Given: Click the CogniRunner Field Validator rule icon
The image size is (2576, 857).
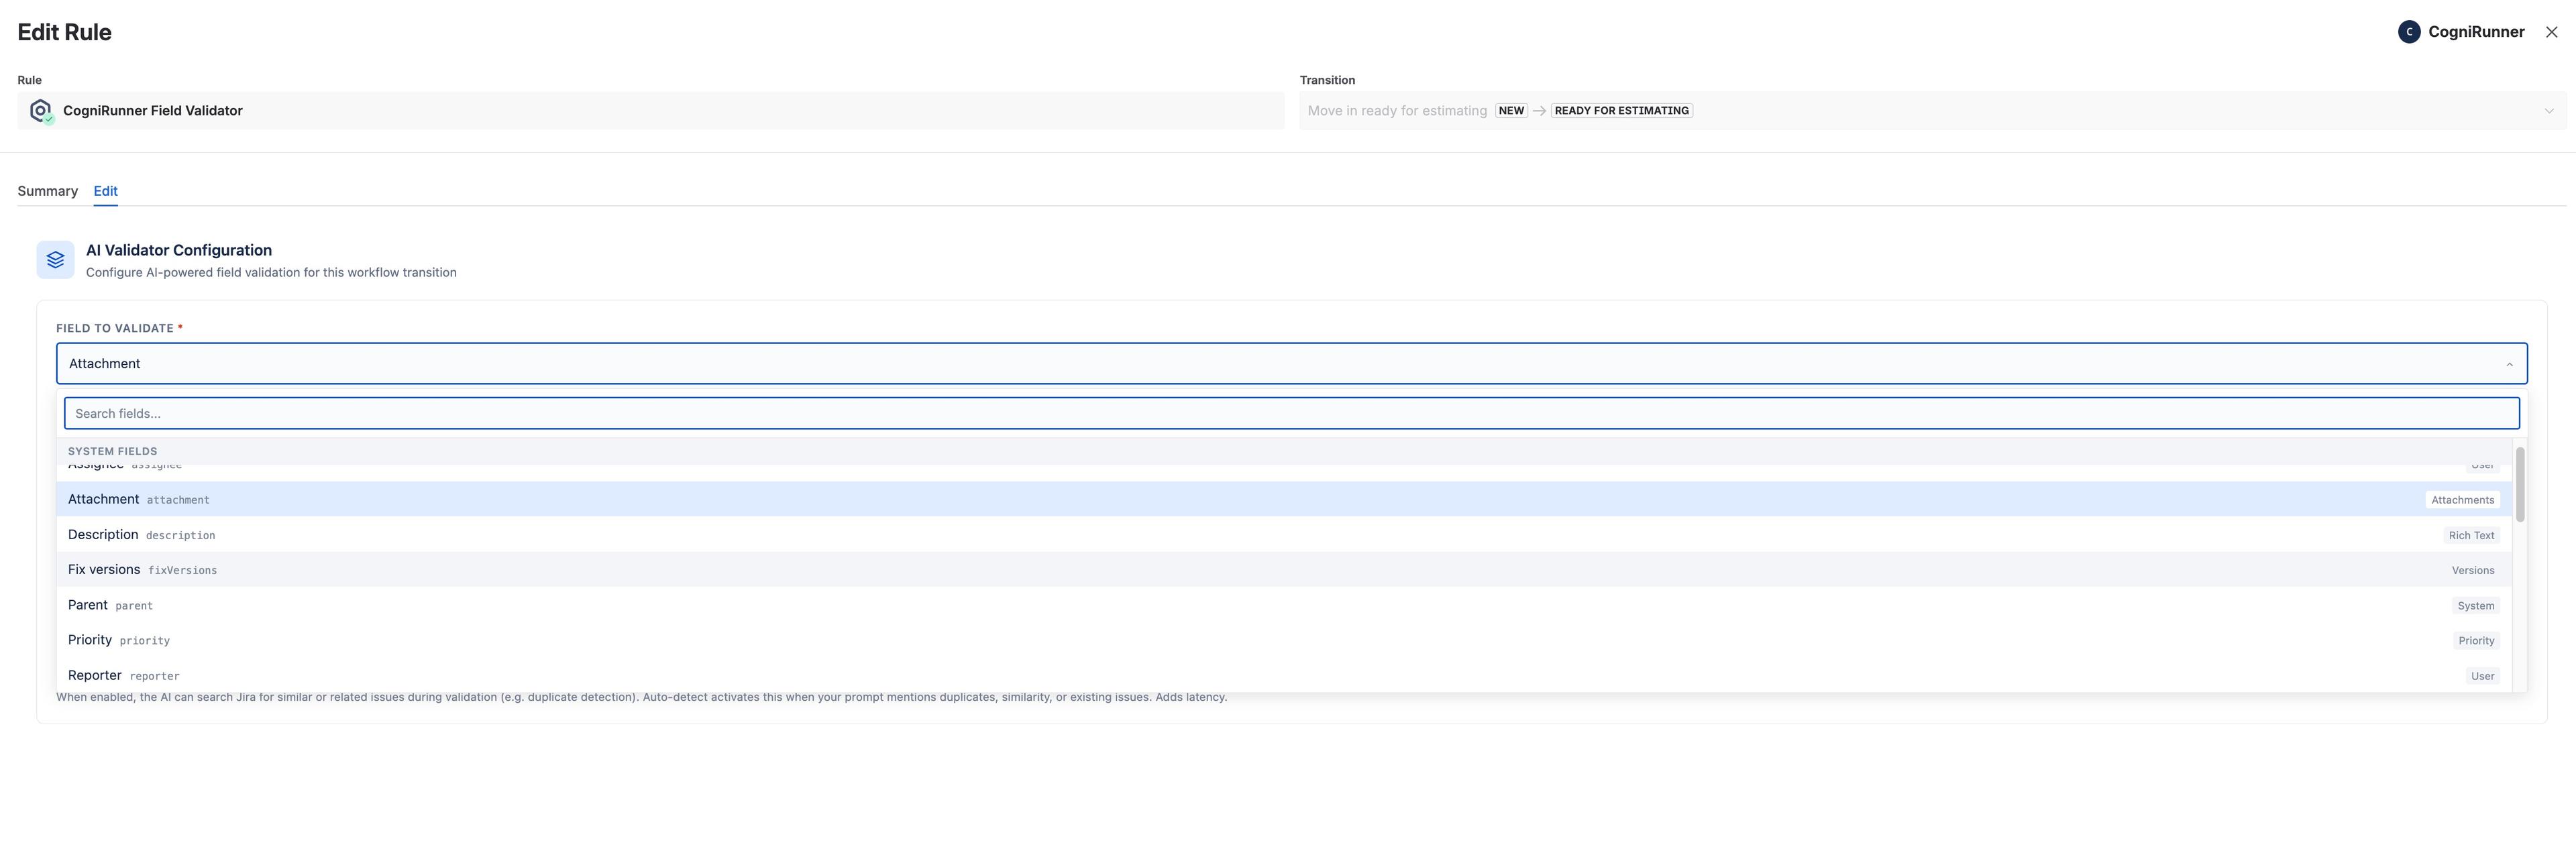Looking at the screenshot, I should pyautogui.click(x=41, y=111).
